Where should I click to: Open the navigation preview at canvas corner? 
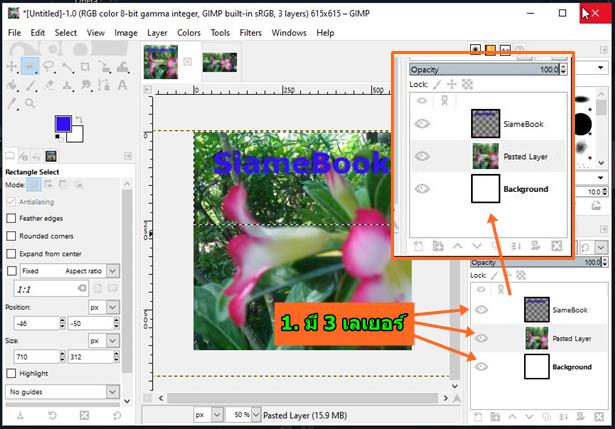(x=456, y=398)
